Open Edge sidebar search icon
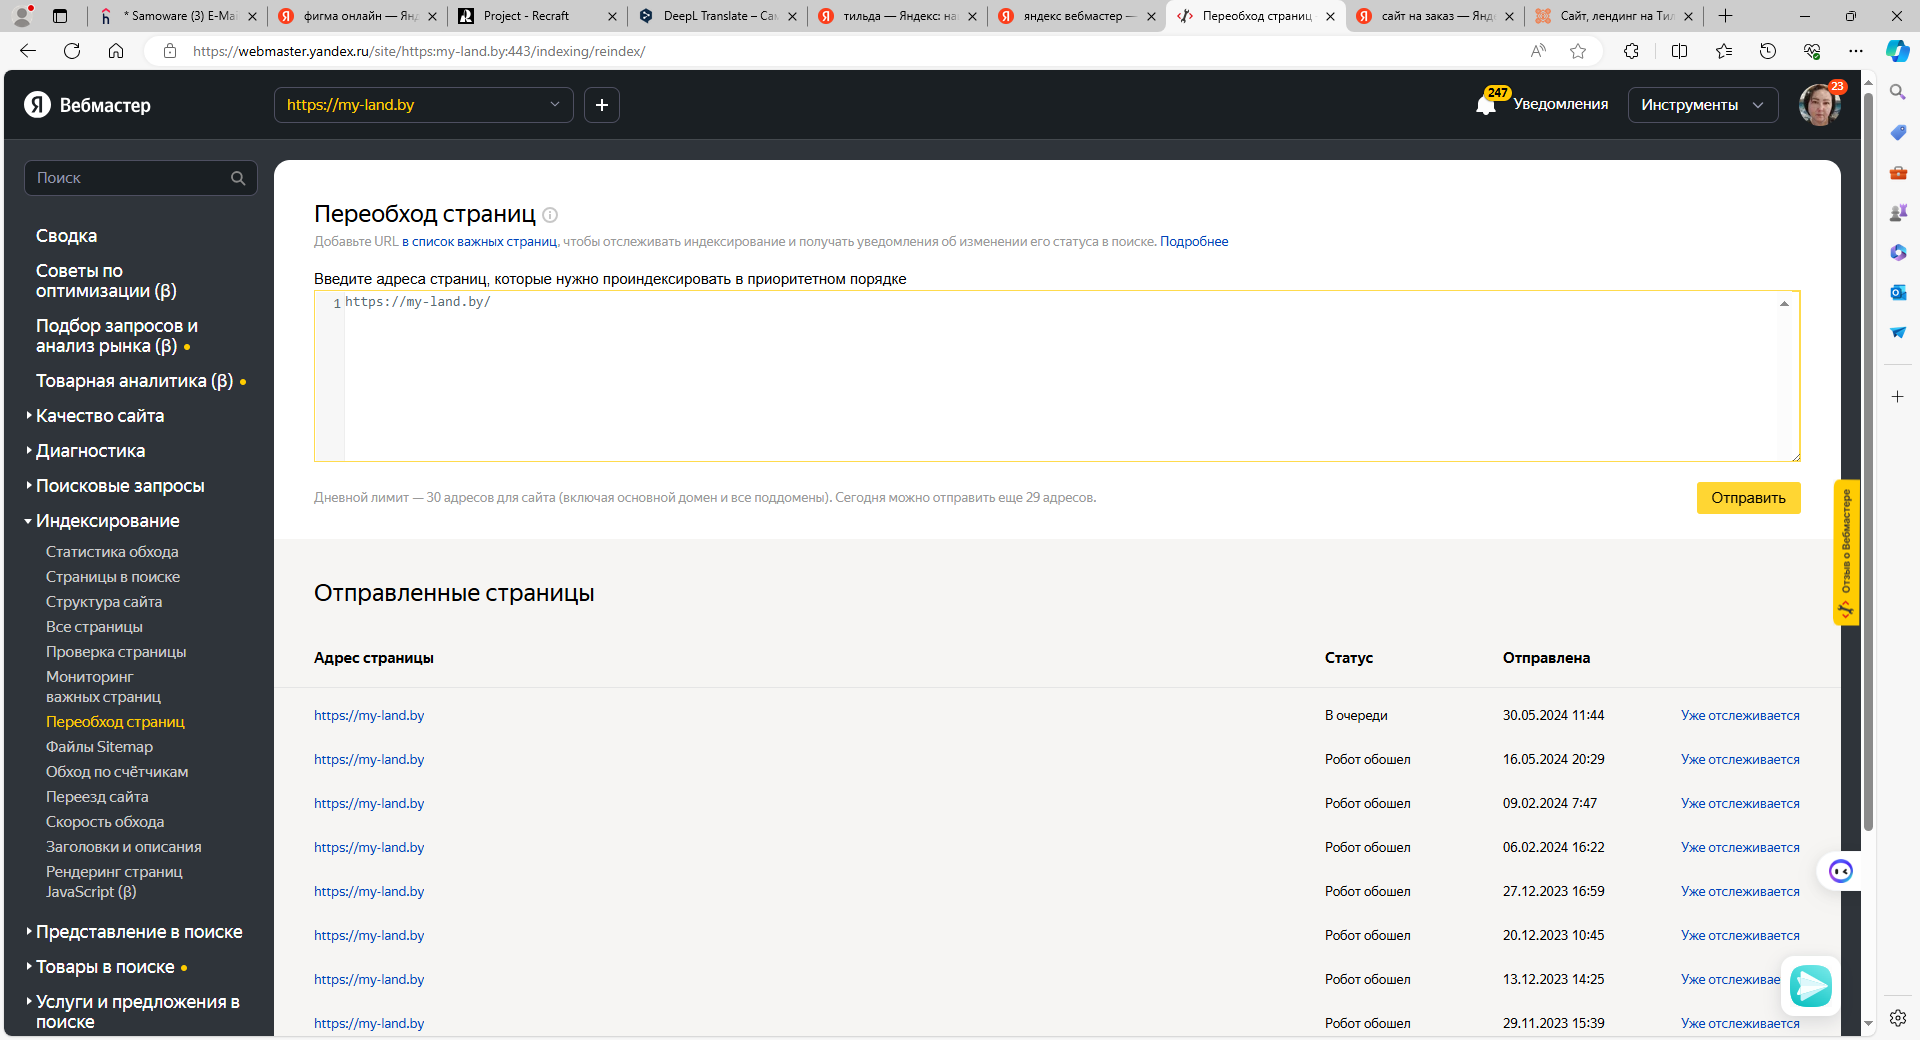 click(1897, 92)
